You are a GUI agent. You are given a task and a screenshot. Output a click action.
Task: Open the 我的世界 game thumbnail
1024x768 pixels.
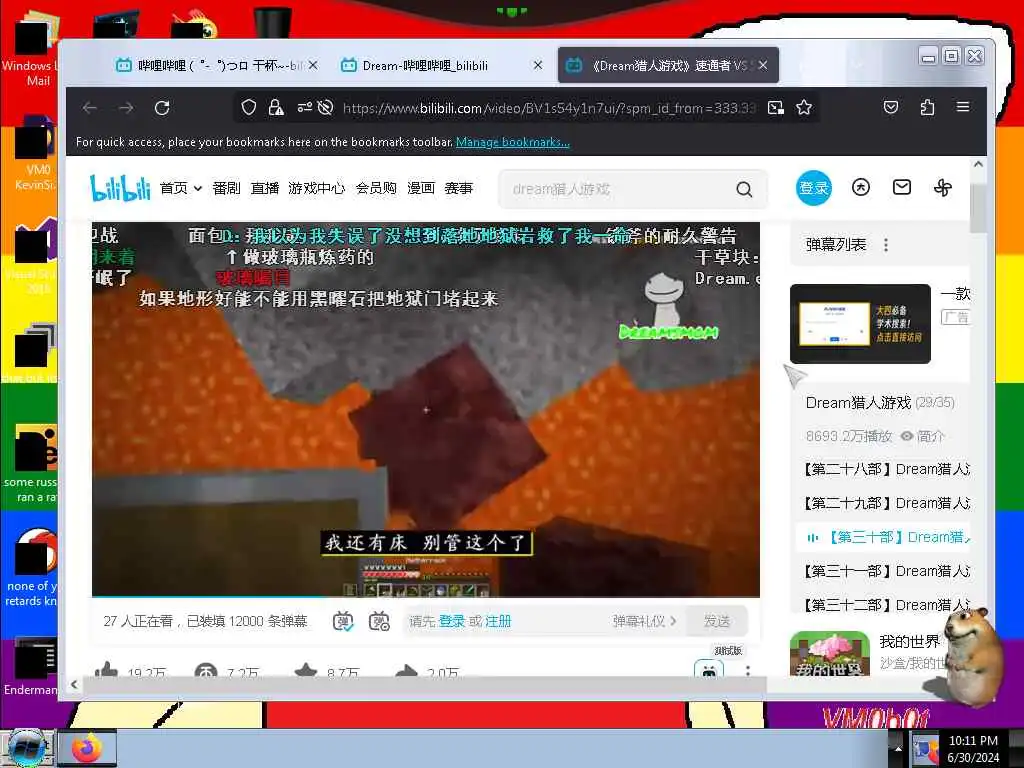829,654
